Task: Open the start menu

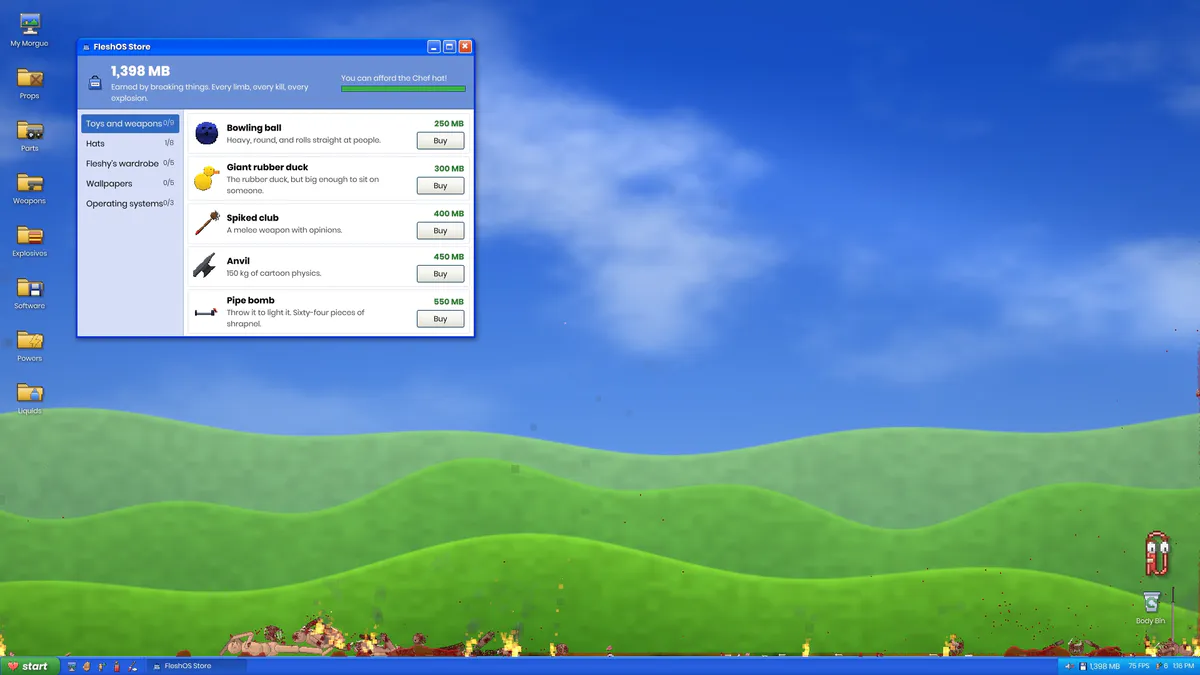Action: point(28,666)
